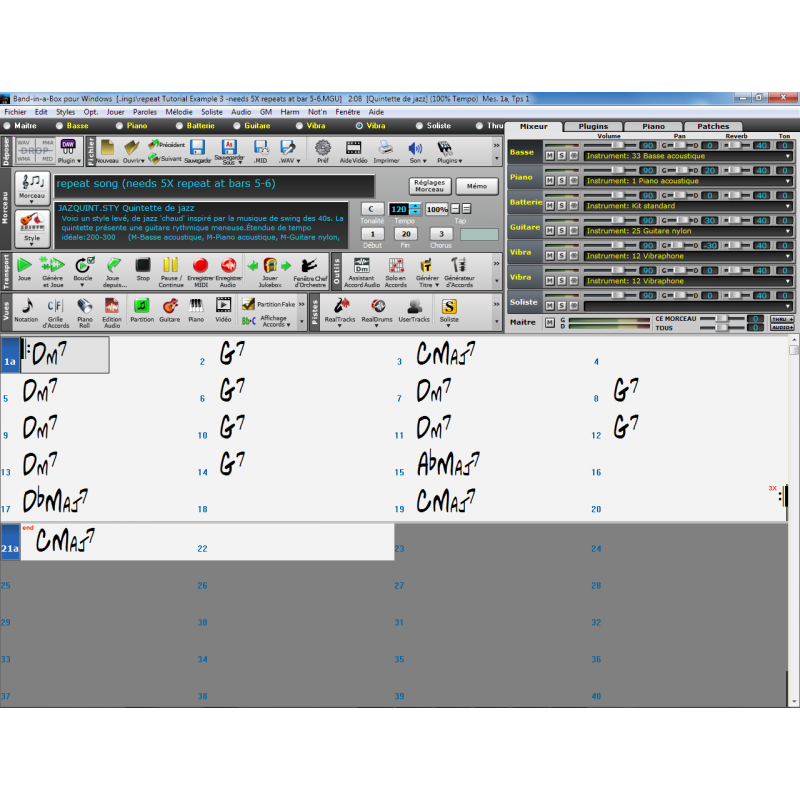
Task: Open the RealTracks dropdown
Action: tap(340, 326)
